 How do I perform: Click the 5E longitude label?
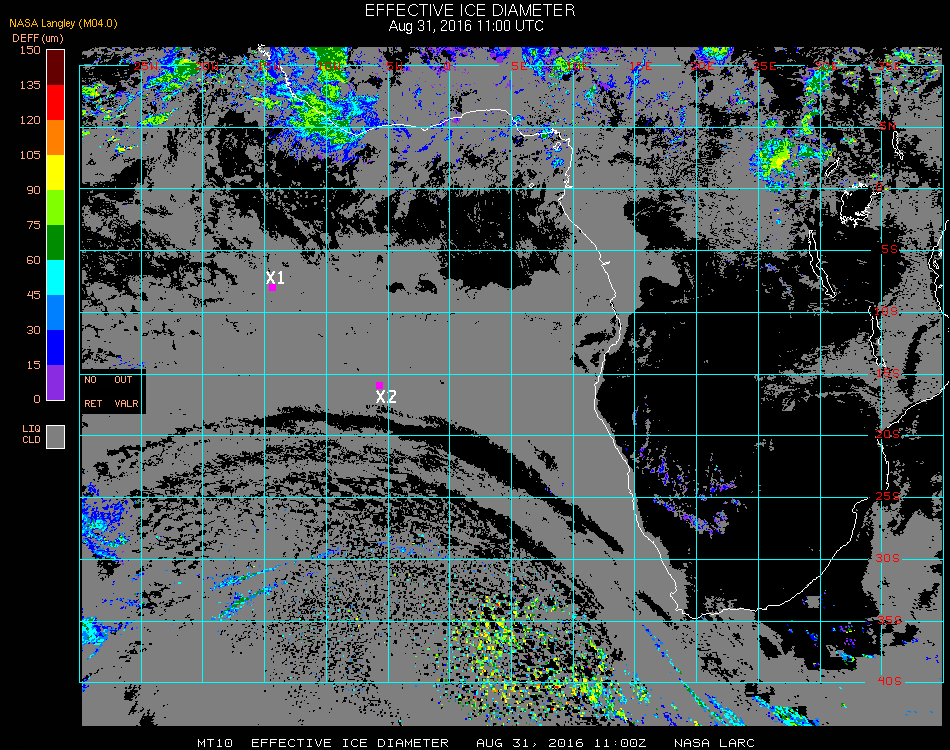pos(519,66)
